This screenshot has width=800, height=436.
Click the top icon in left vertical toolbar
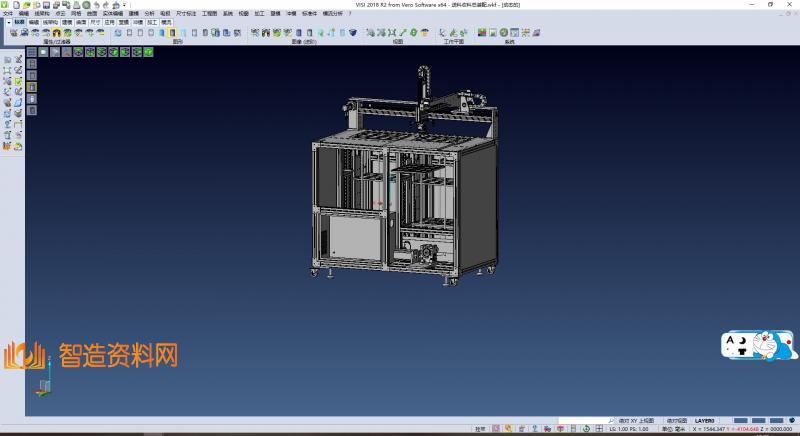(7, 60)
